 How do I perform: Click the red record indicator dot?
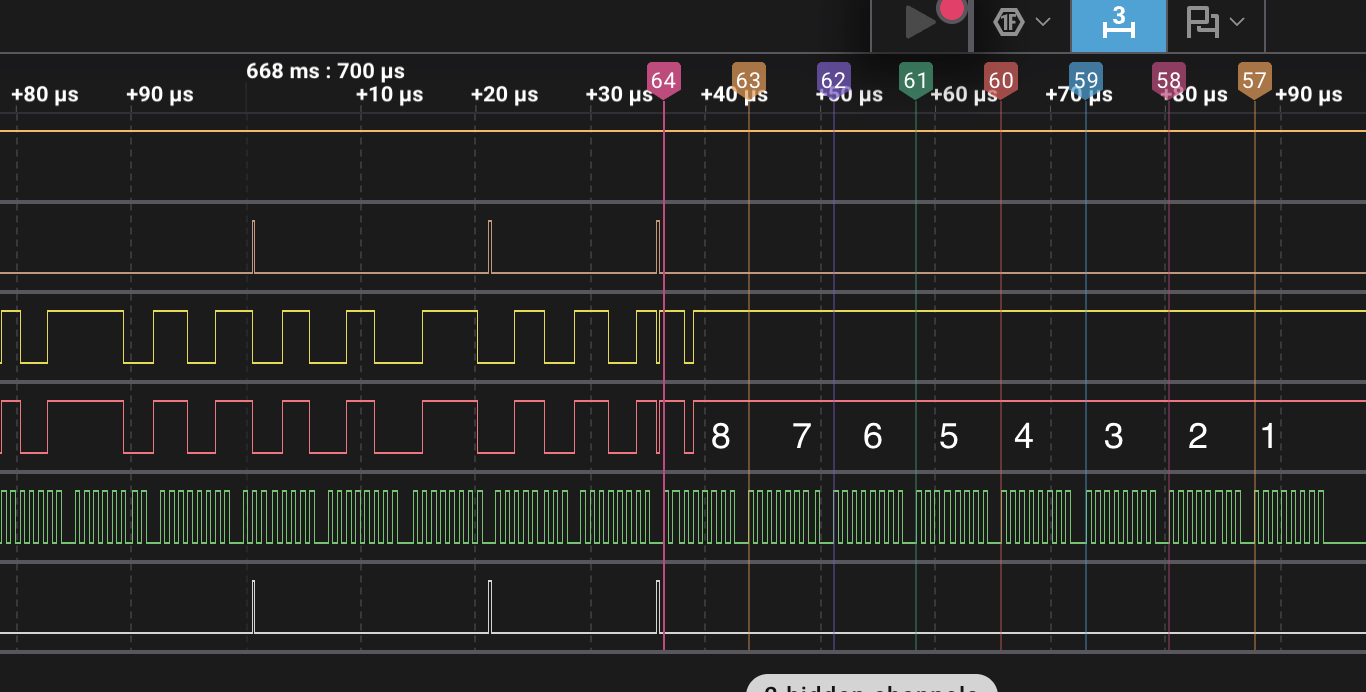(x=952, y=9)
